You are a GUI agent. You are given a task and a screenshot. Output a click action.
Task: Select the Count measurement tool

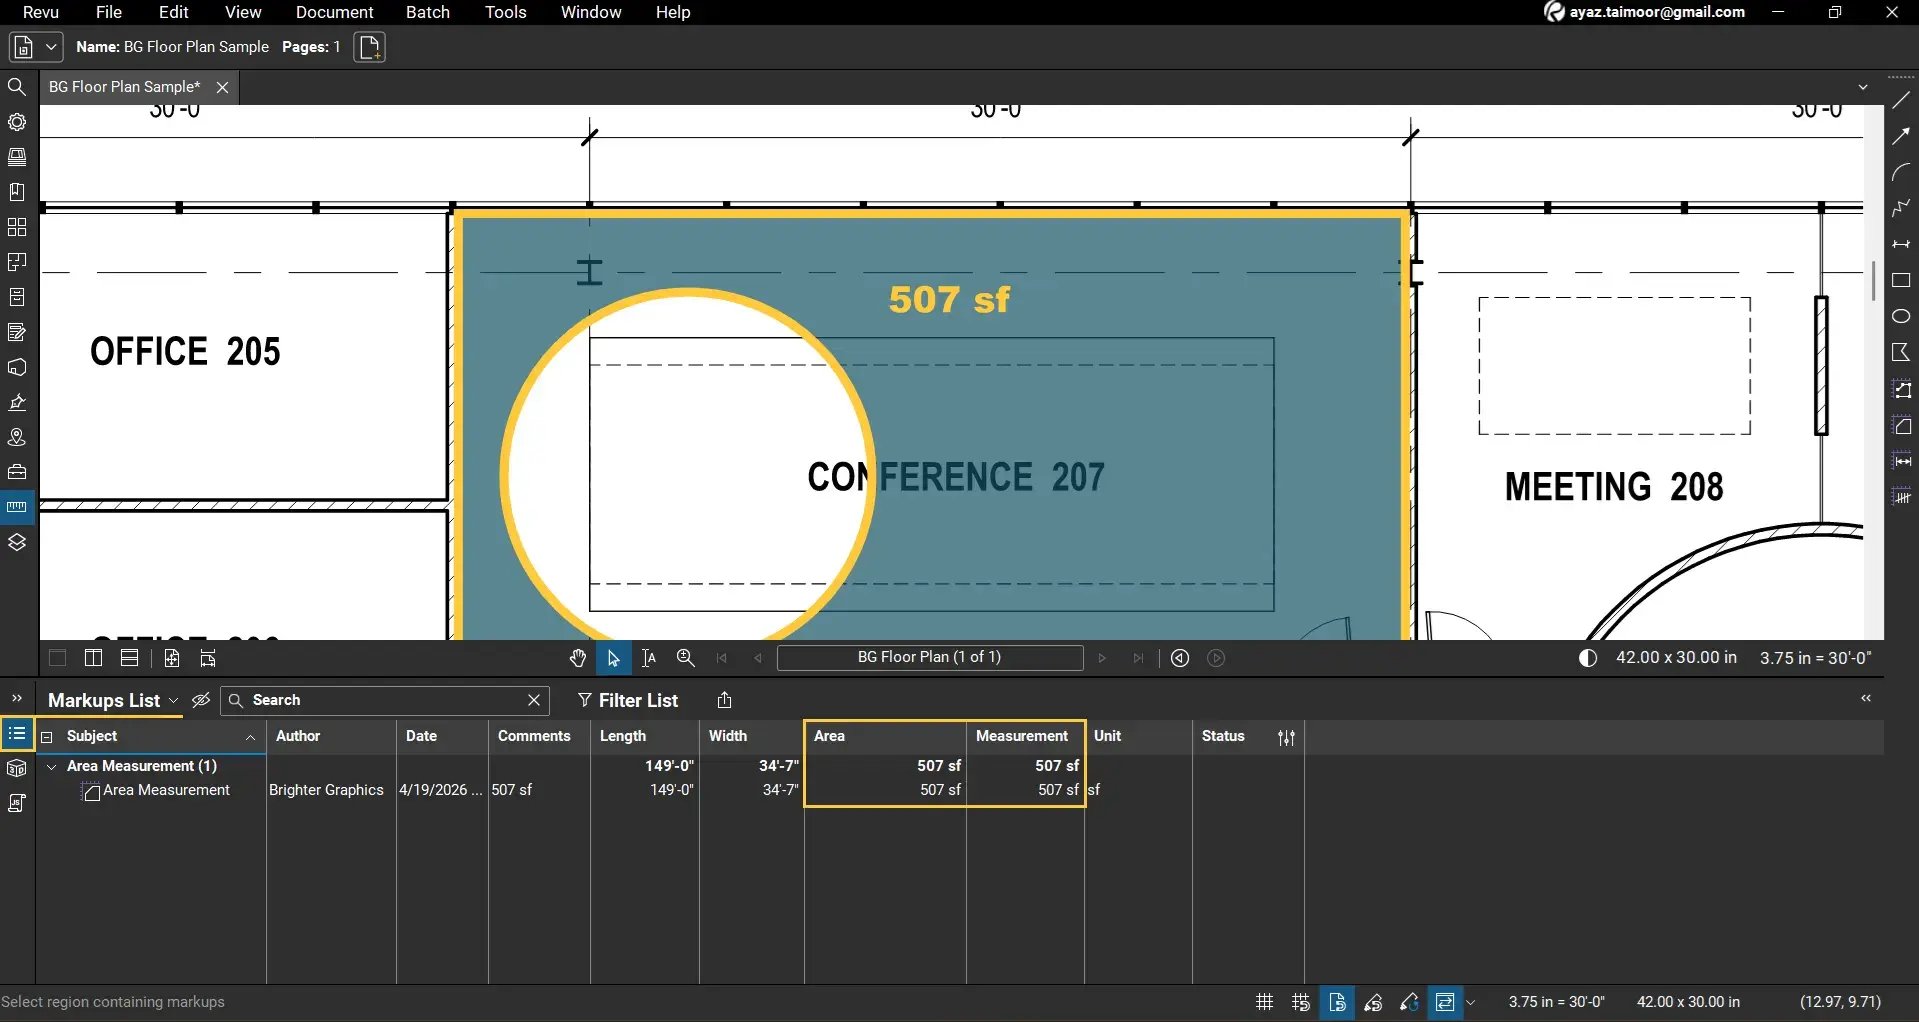(1901, 496)
